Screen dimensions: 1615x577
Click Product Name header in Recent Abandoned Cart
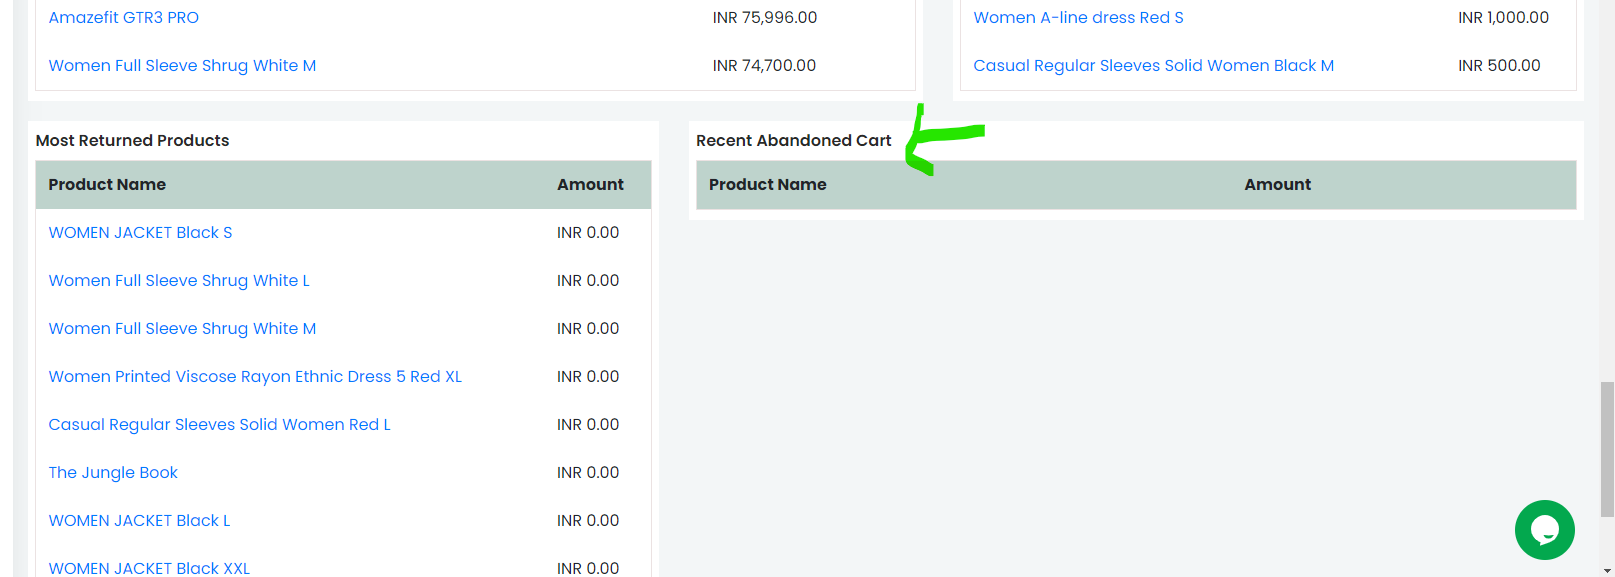click(x=767, y=185)
